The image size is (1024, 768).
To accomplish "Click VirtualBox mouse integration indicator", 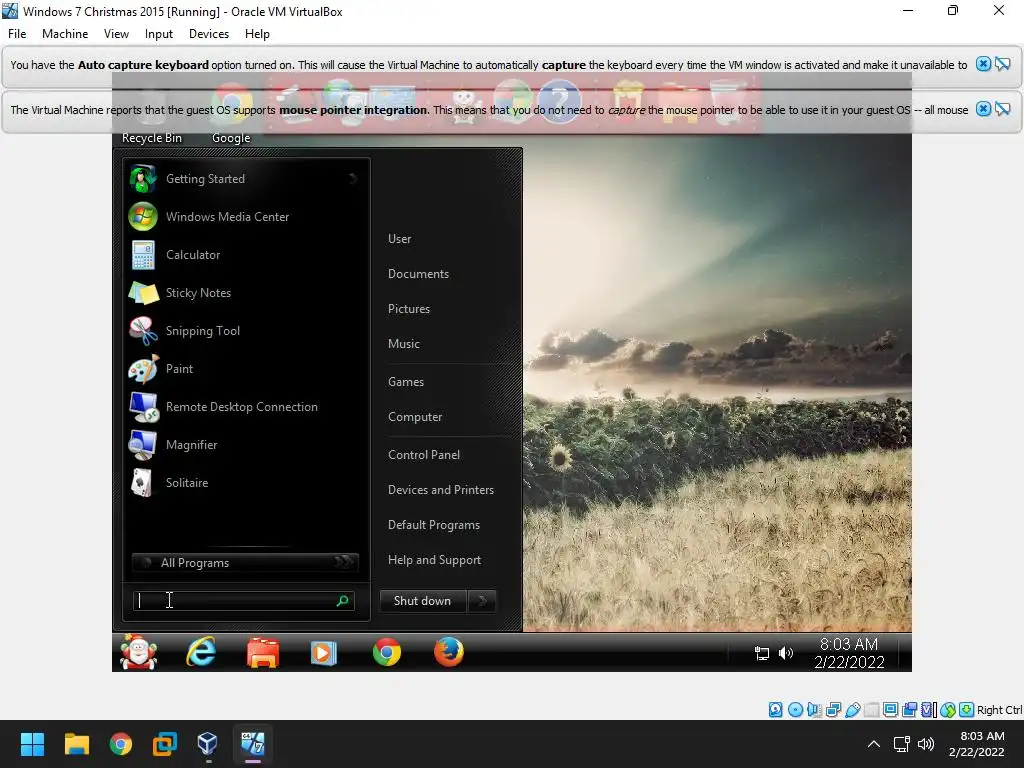I will point(948,710).
